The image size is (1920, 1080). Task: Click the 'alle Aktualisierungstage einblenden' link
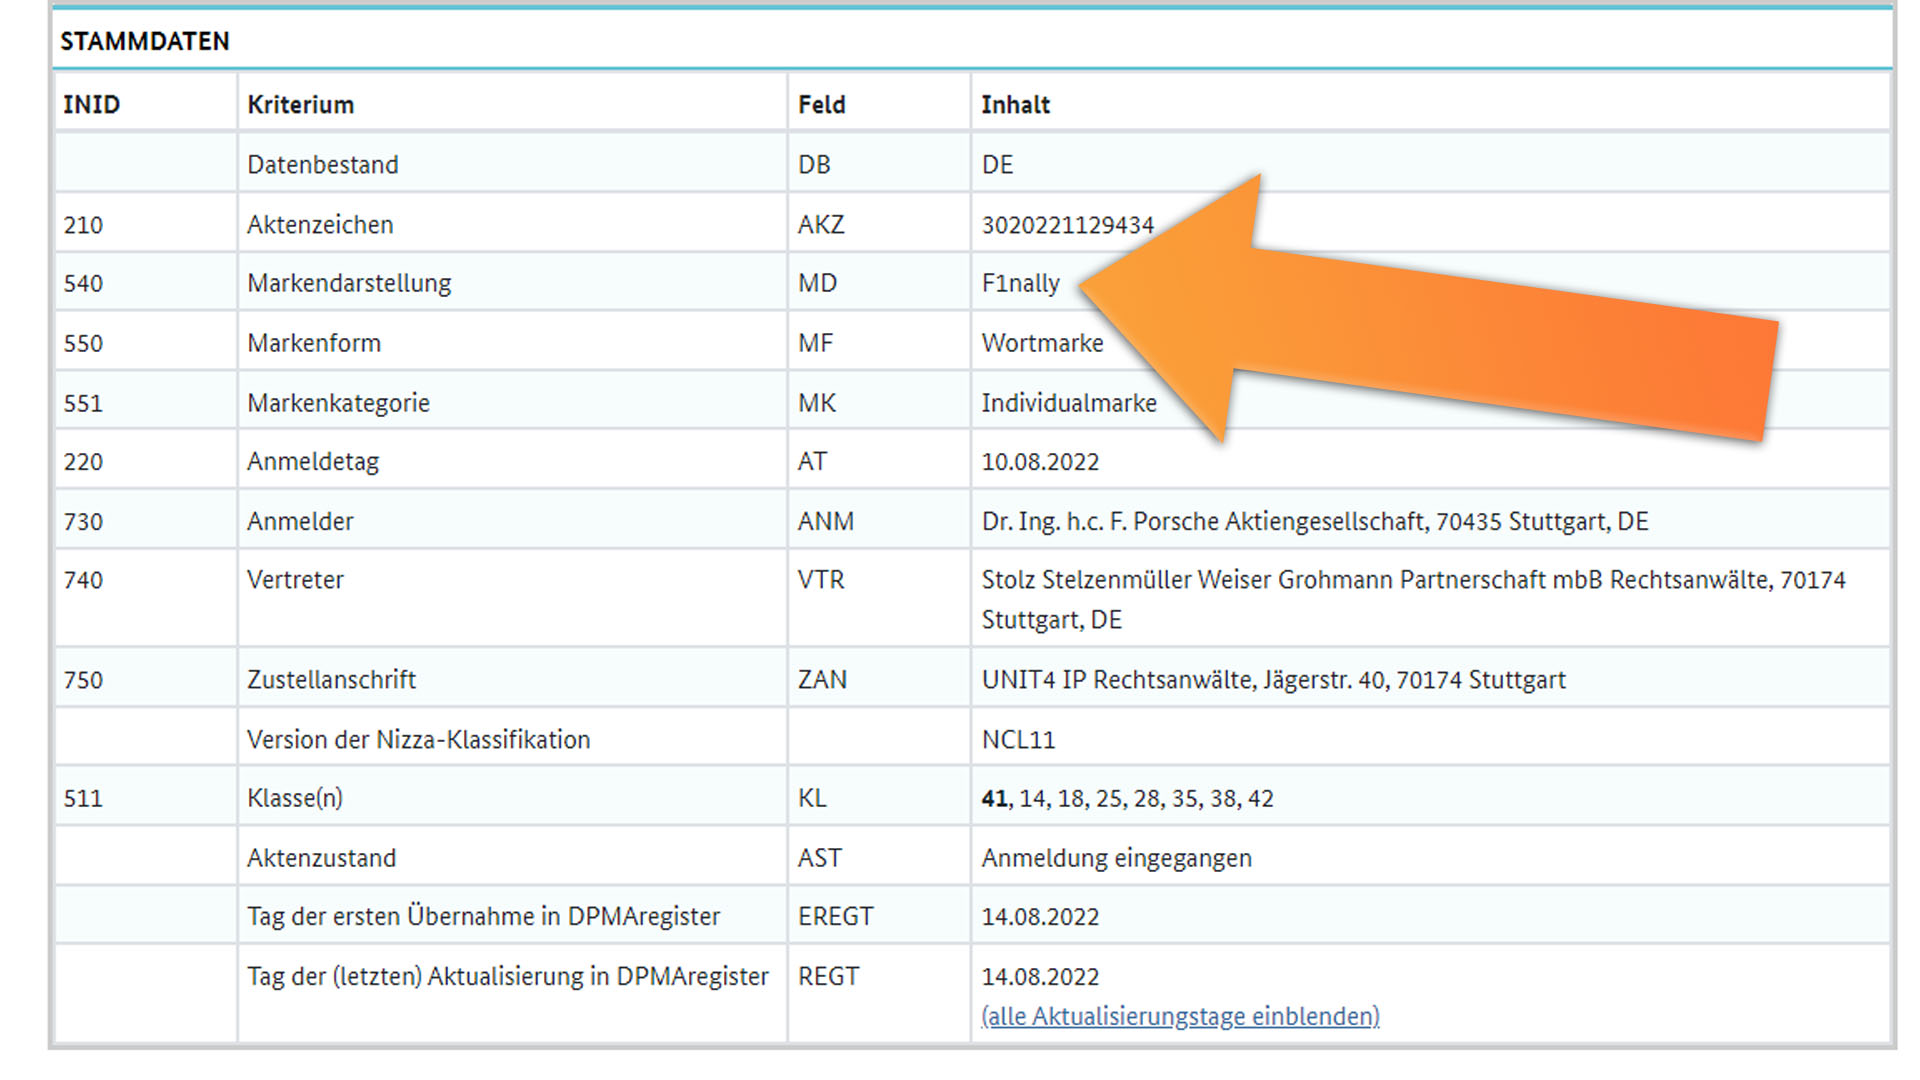click(1180, 1016)
